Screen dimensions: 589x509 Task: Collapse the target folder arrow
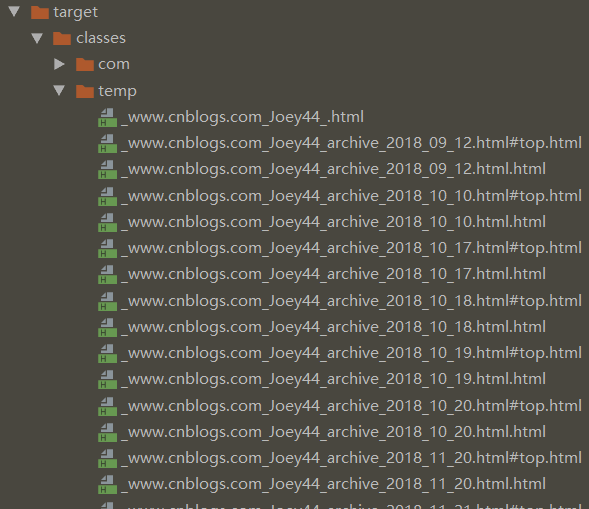[x=14, y=11]
